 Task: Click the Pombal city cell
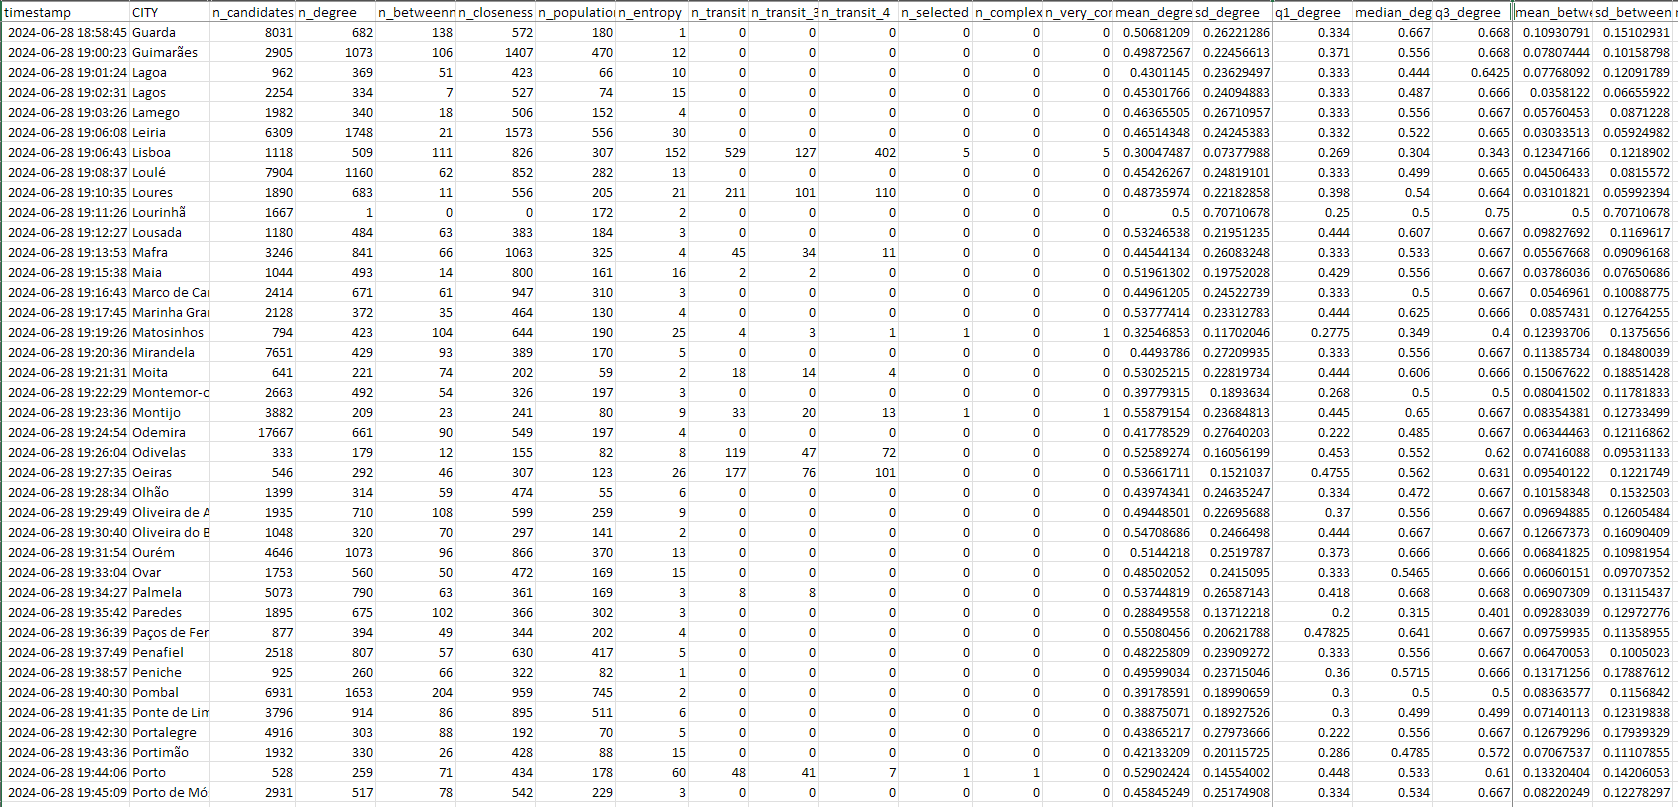pyautogui.click(x=168, y=693)
